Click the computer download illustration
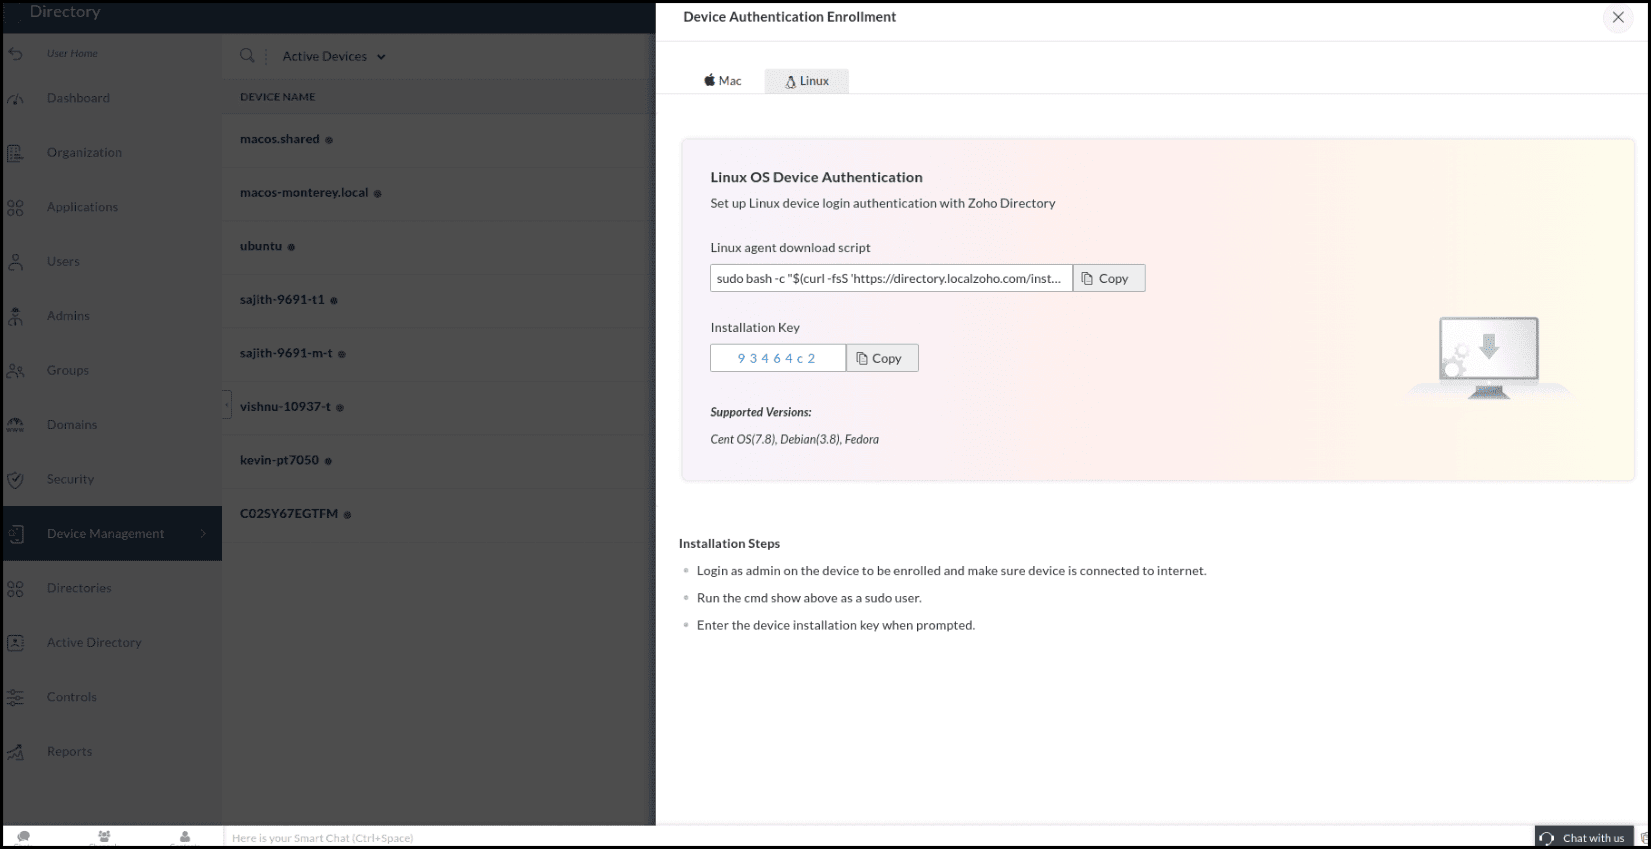This screenshot has width=1651, height=849. click(x=1489, y=358)
